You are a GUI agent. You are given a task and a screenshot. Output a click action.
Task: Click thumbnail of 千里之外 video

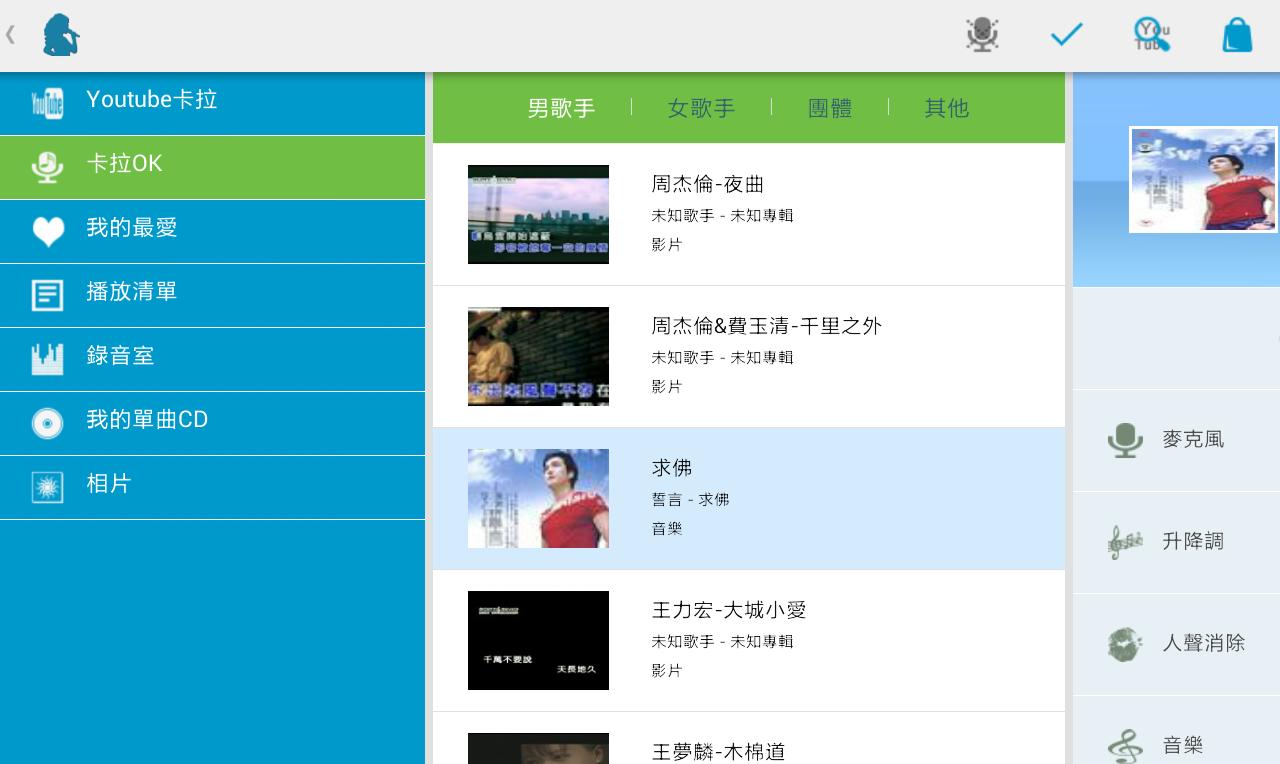[538, 356]
